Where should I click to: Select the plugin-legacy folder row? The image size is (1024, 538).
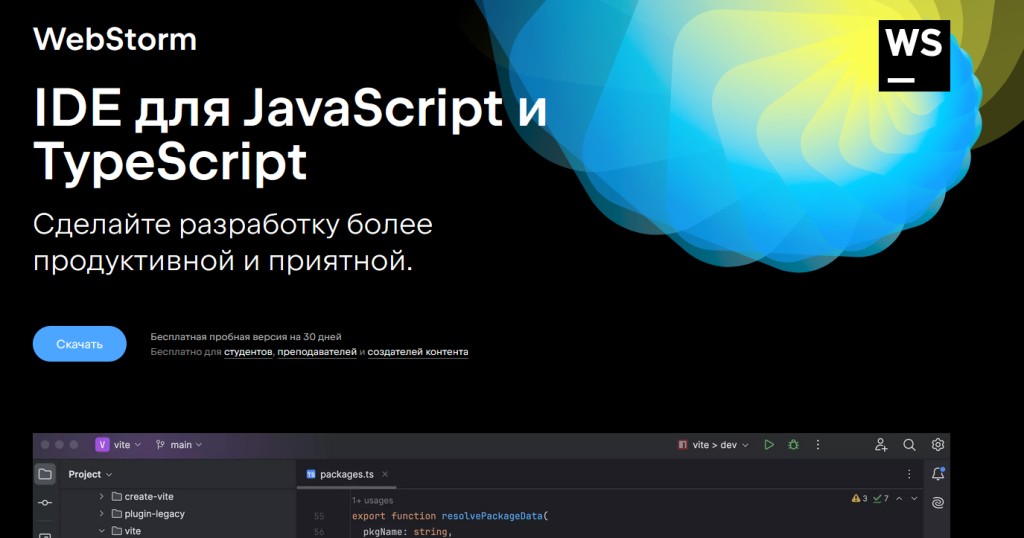click(x=178, y=514)
